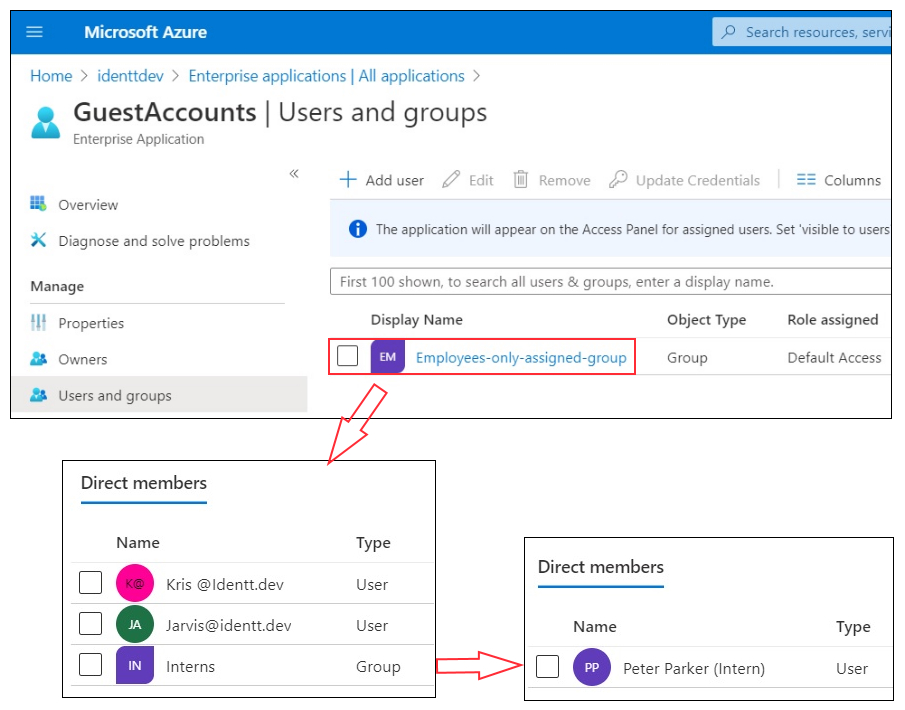
Task: Click the Interns group name
Action: click(x=190, y=667)
